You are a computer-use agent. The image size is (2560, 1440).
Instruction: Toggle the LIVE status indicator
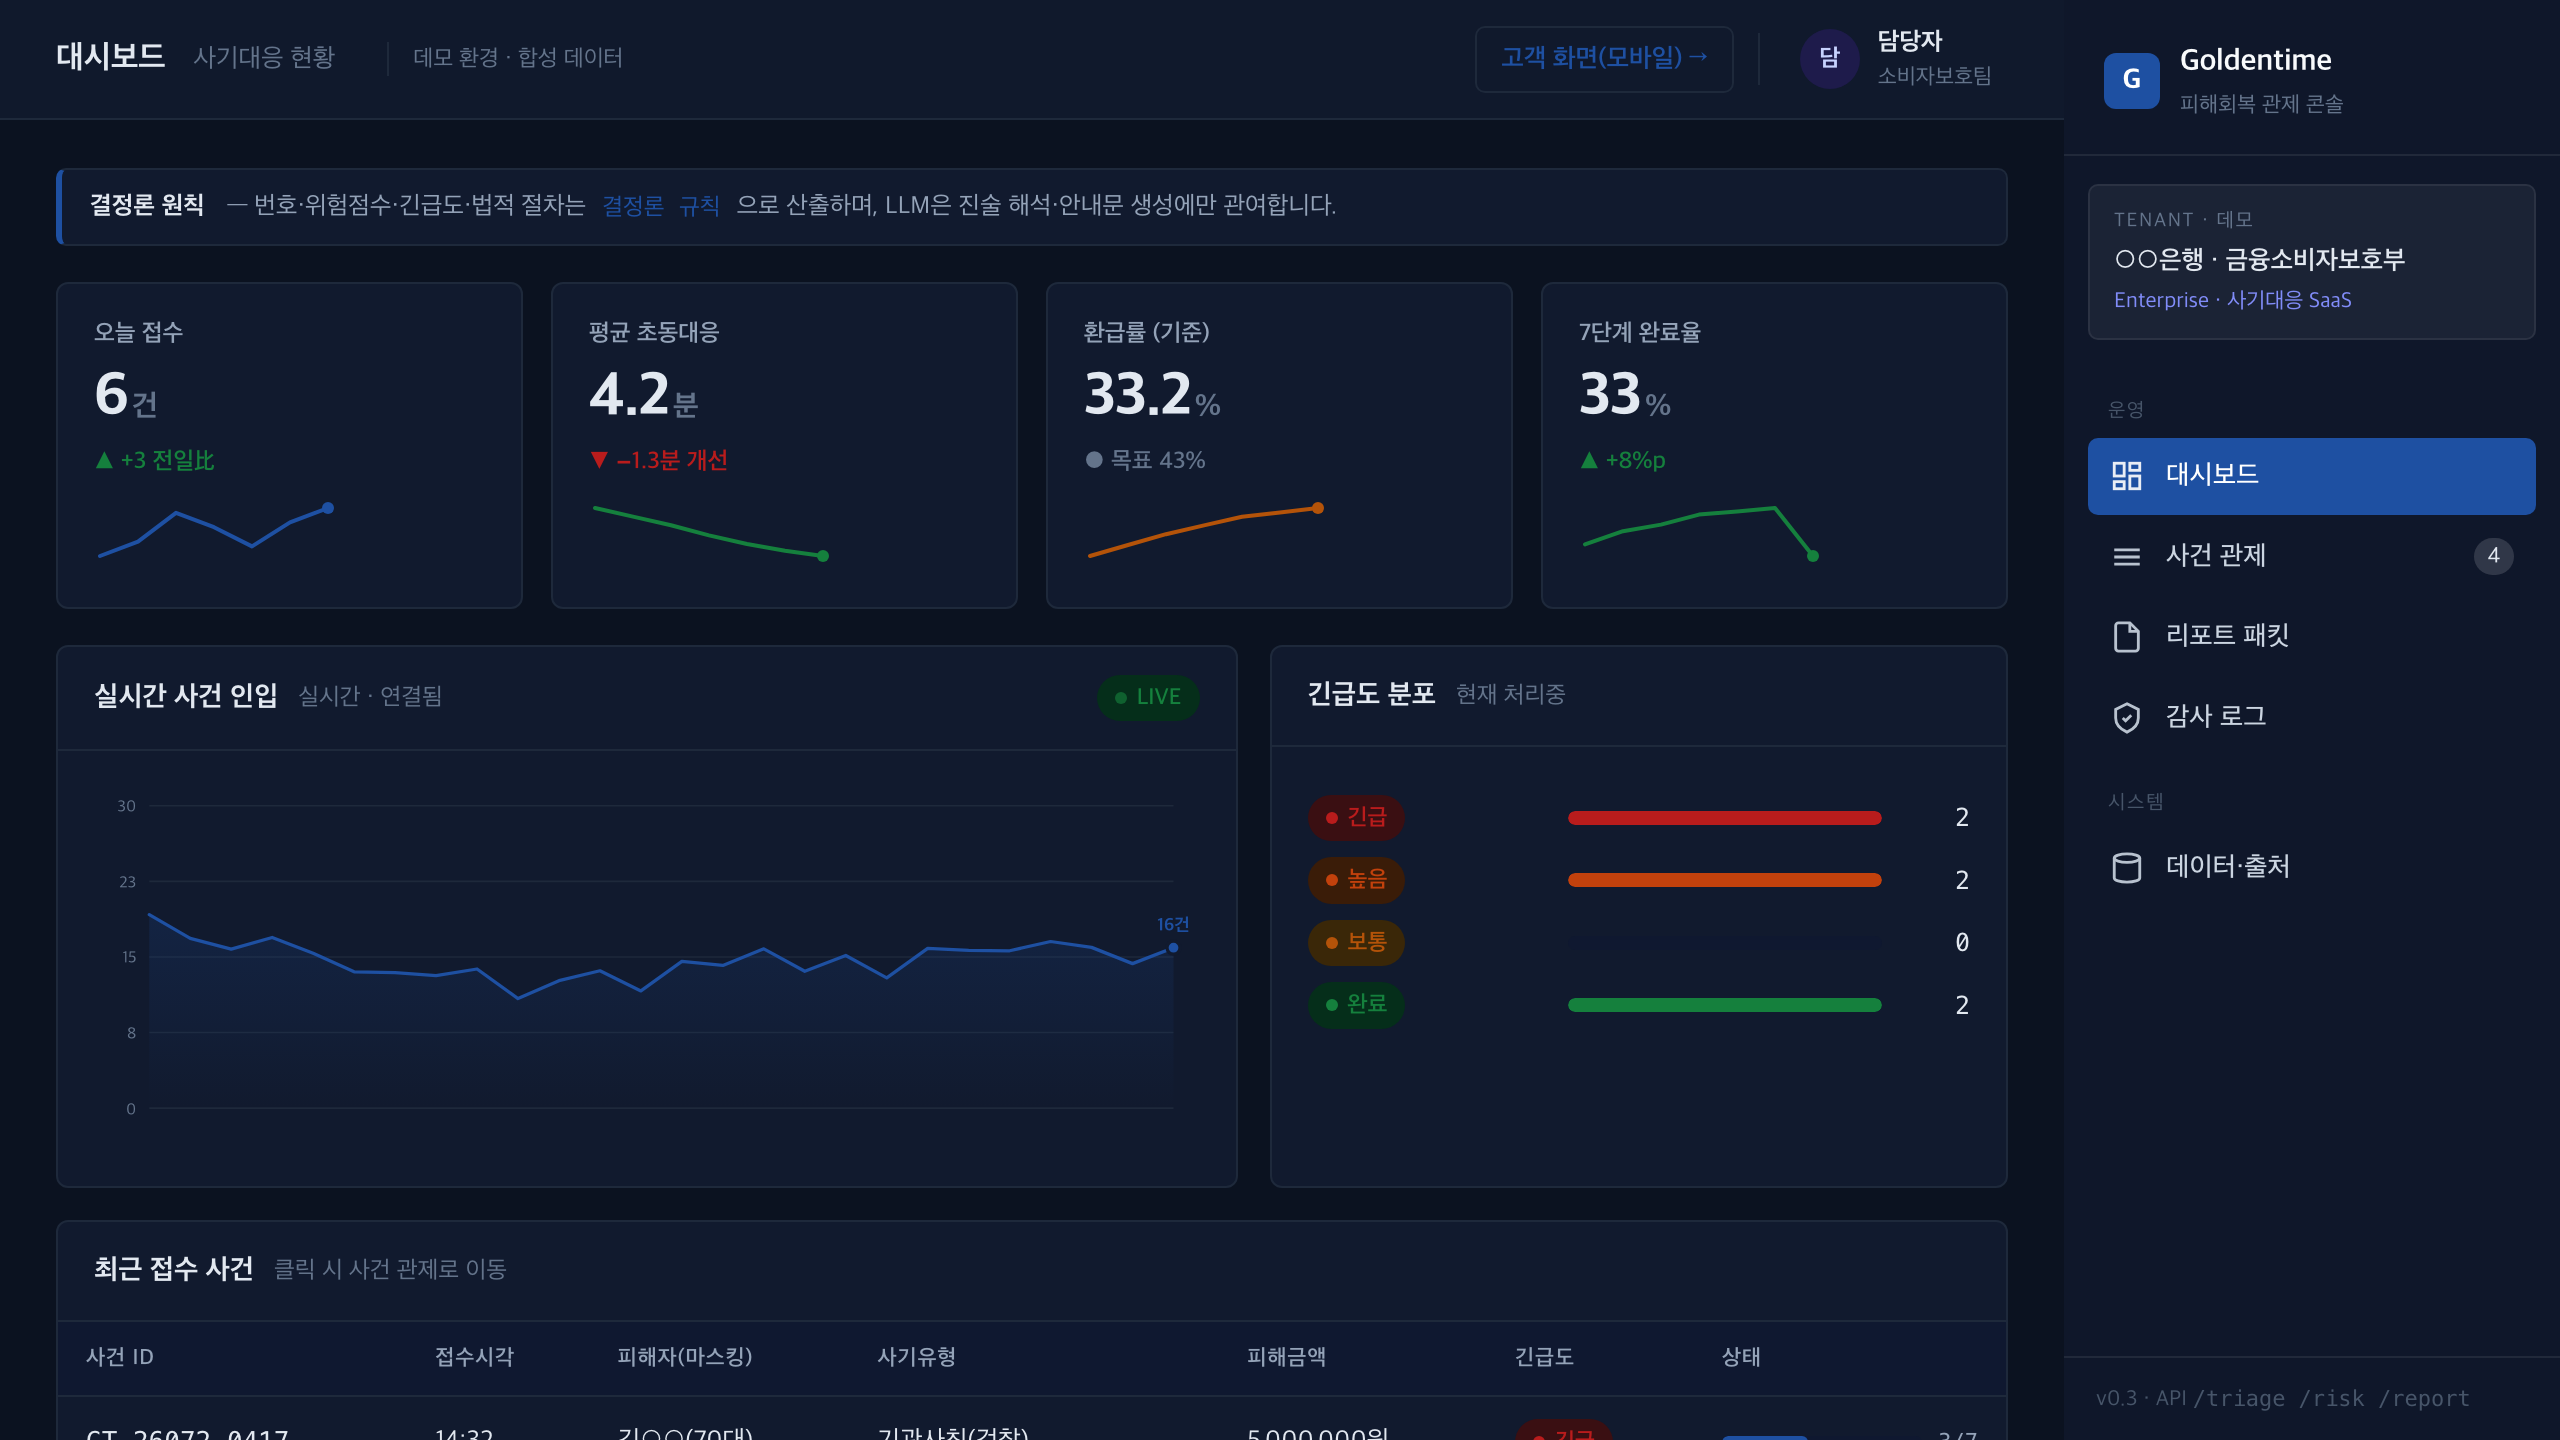[x=1148, y=697]
